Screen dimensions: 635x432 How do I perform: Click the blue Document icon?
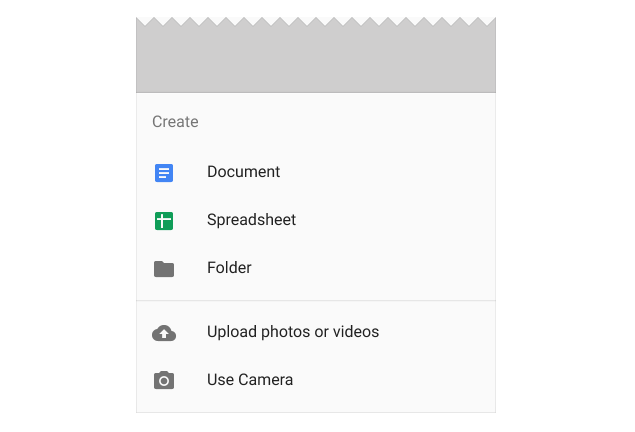(164, 173)
